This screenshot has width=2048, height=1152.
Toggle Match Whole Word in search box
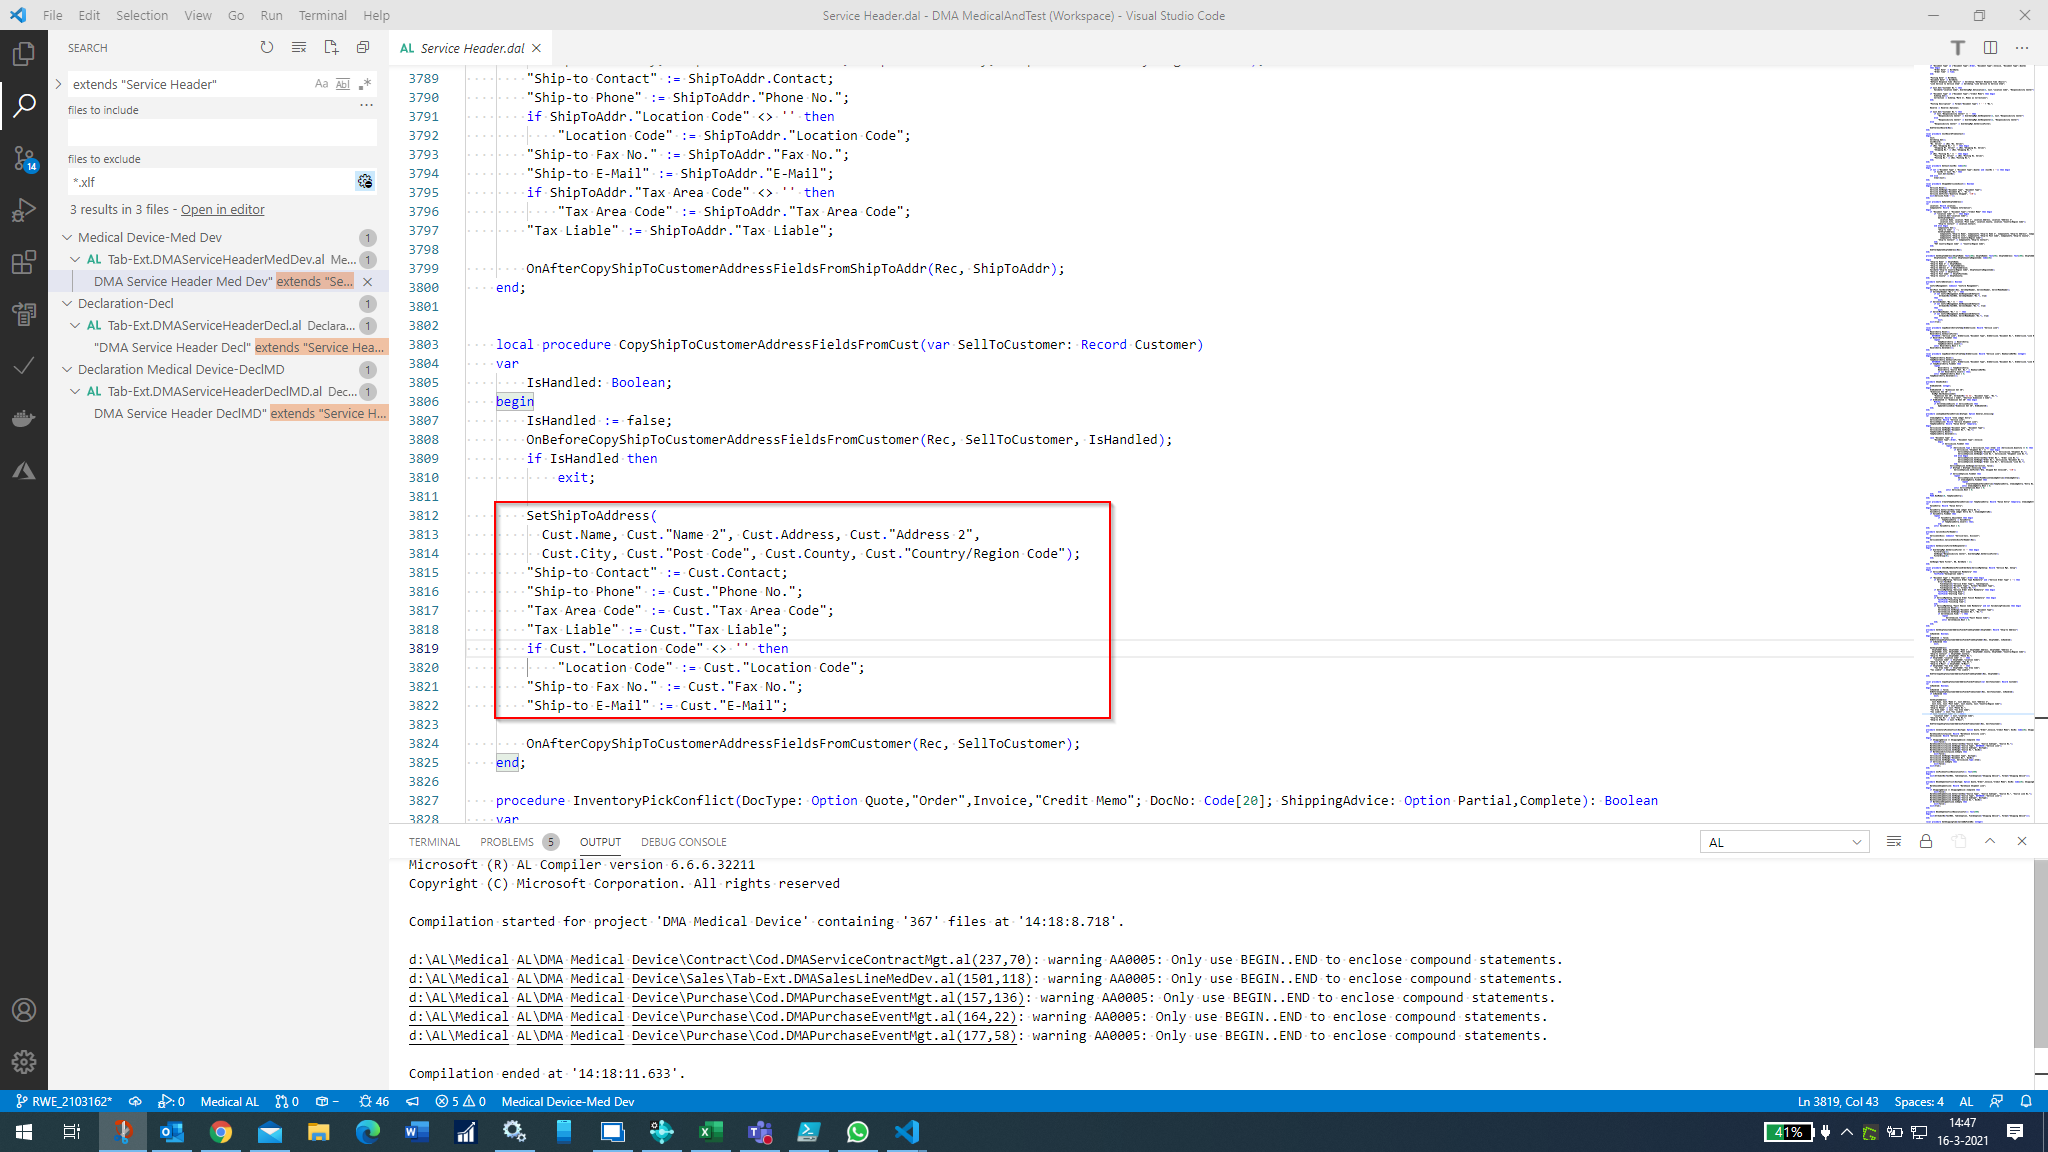click(343, 84)
